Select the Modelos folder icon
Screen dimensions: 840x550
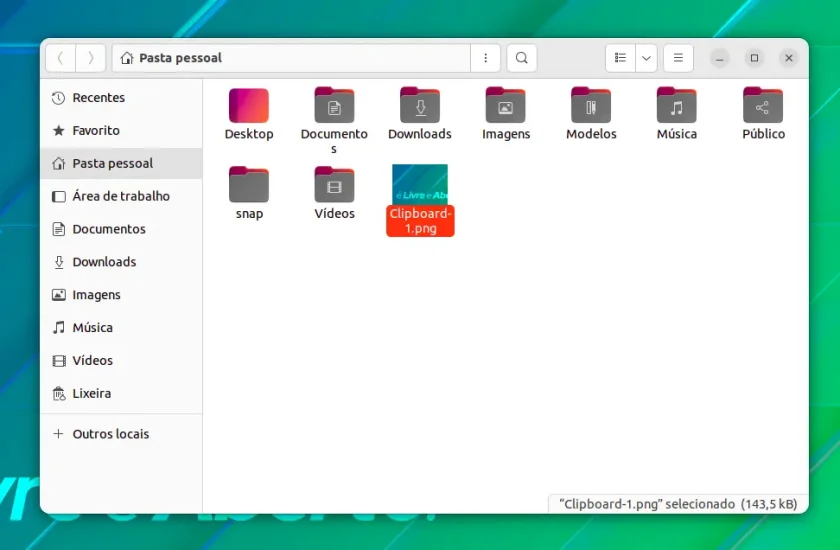[x=591, y=105]
